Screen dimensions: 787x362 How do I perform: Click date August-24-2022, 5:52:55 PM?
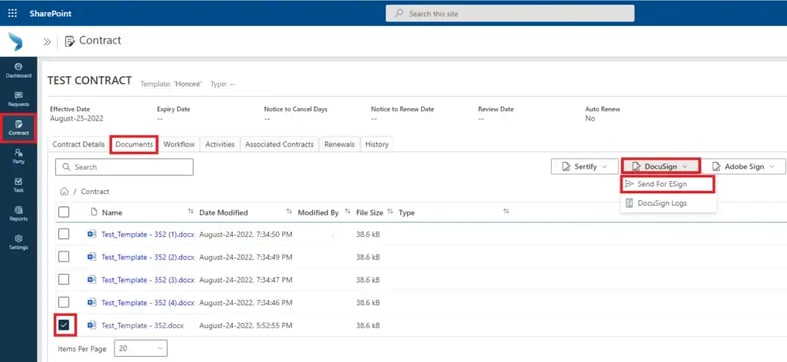246,325
